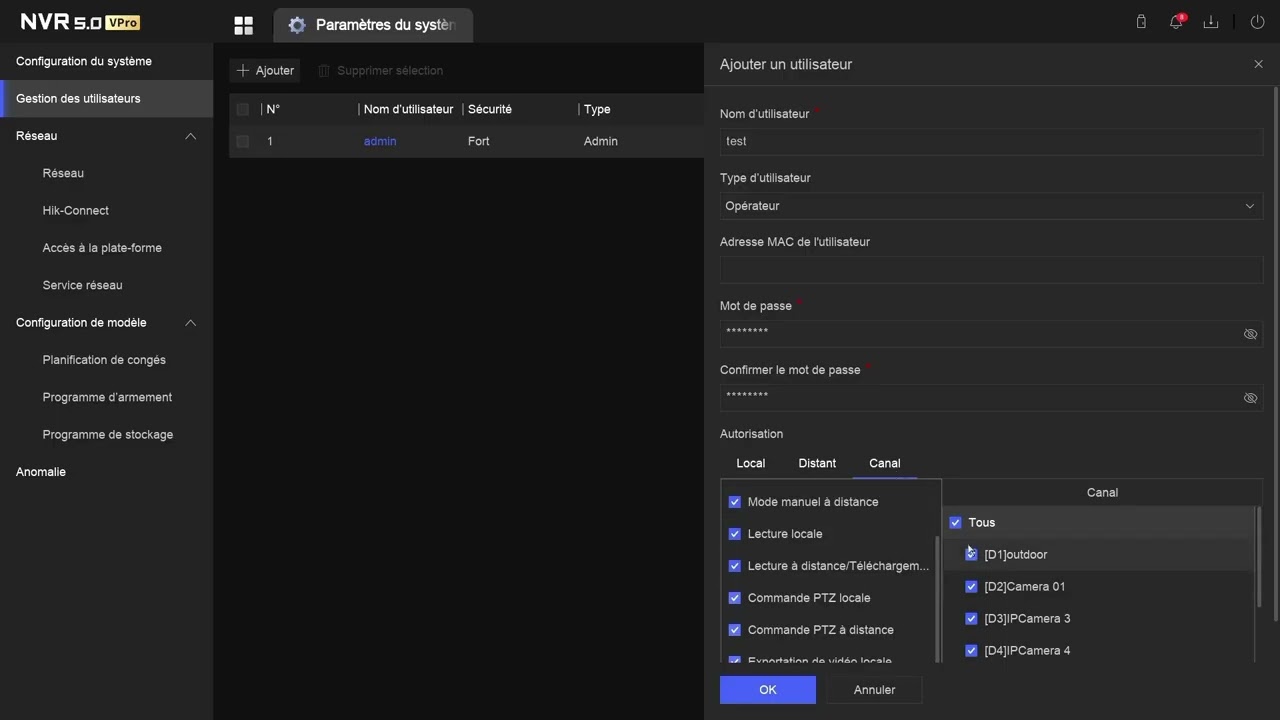Click the Sécurité column header
This screenshot has width=1280, height=720.
point(490,109)
